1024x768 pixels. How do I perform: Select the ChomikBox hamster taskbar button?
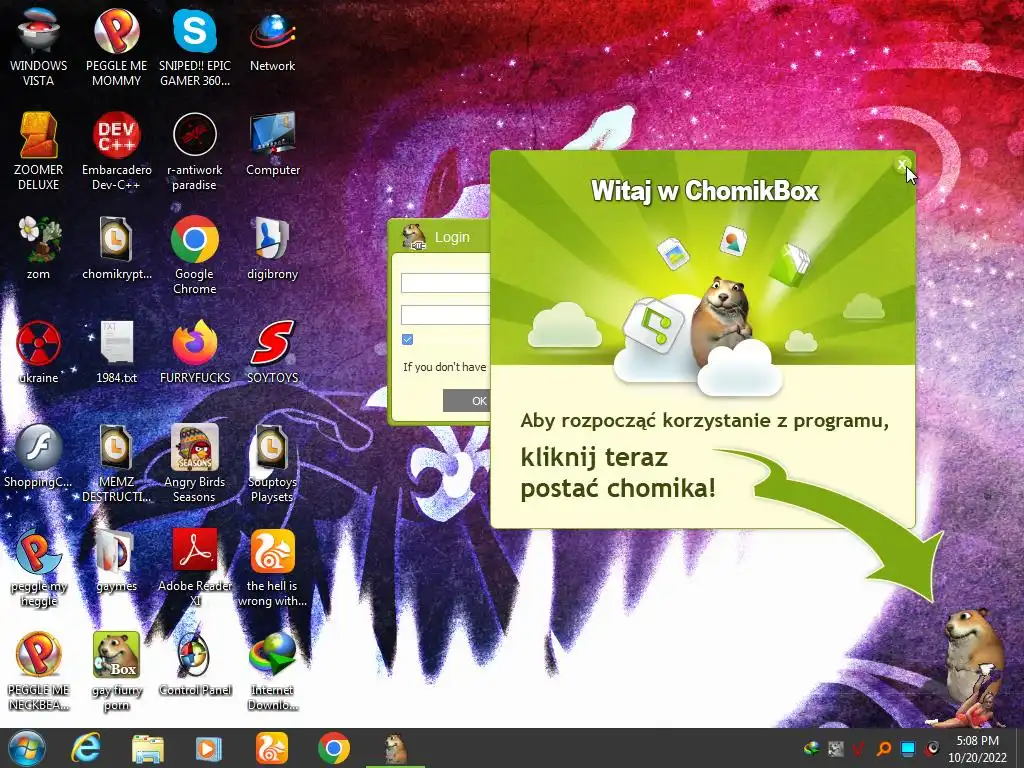click(395, 748)
